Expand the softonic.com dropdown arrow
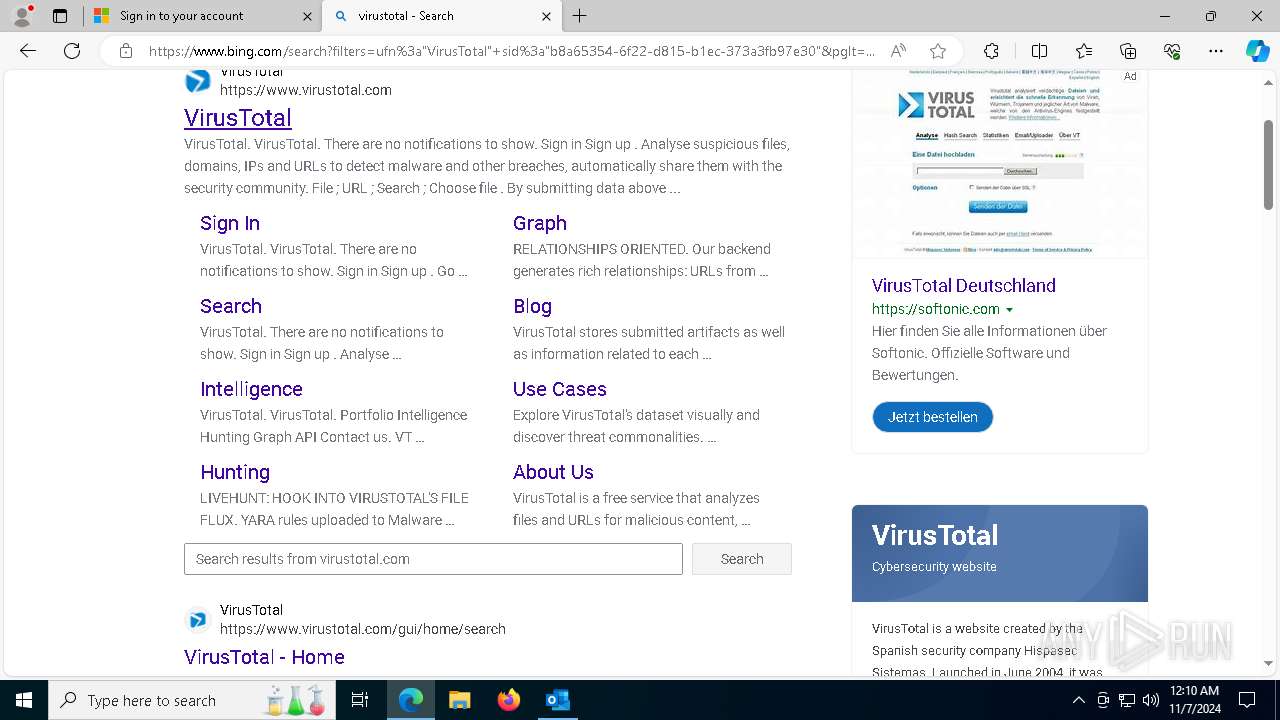This screenshot has height=720, width=1280. pyautogui.click(x=1009, y=310)
